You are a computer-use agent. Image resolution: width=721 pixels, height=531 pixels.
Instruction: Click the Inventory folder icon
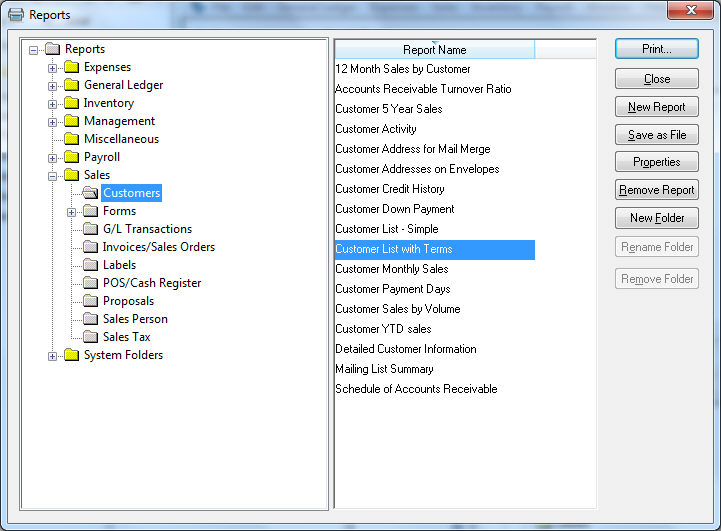coord(71,103)
